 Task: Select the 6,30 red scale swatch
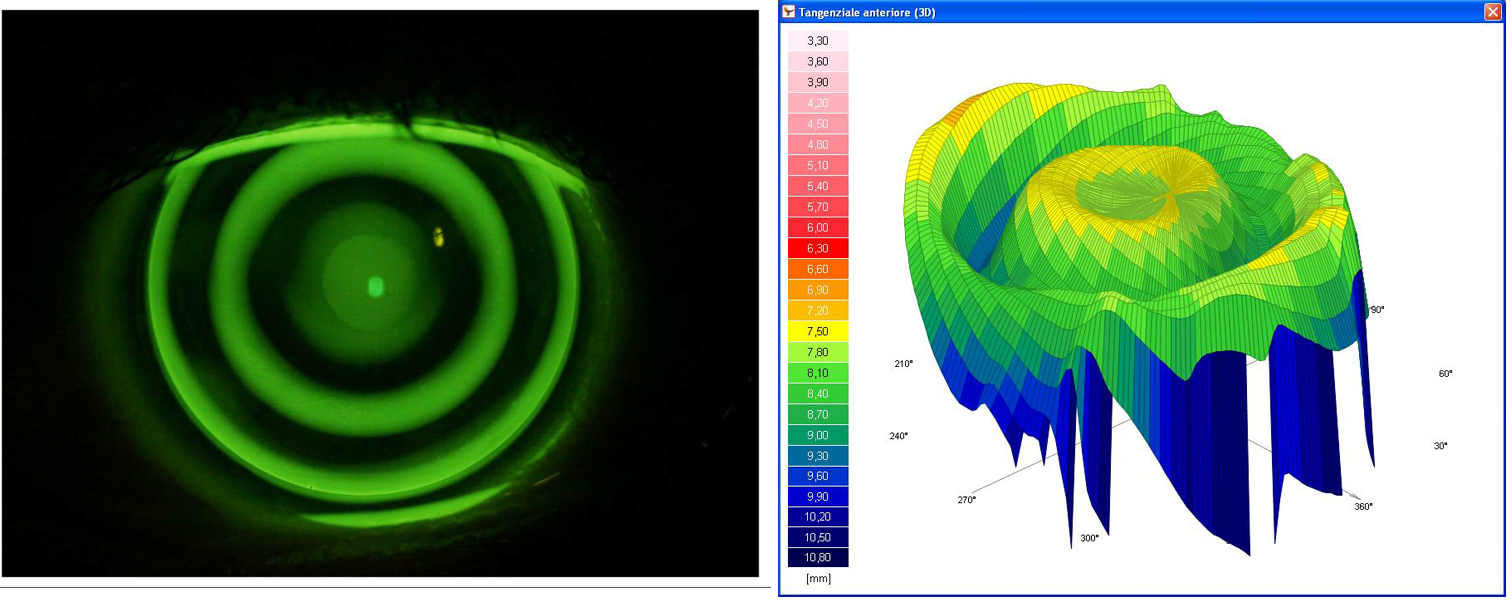coord(817,248)
